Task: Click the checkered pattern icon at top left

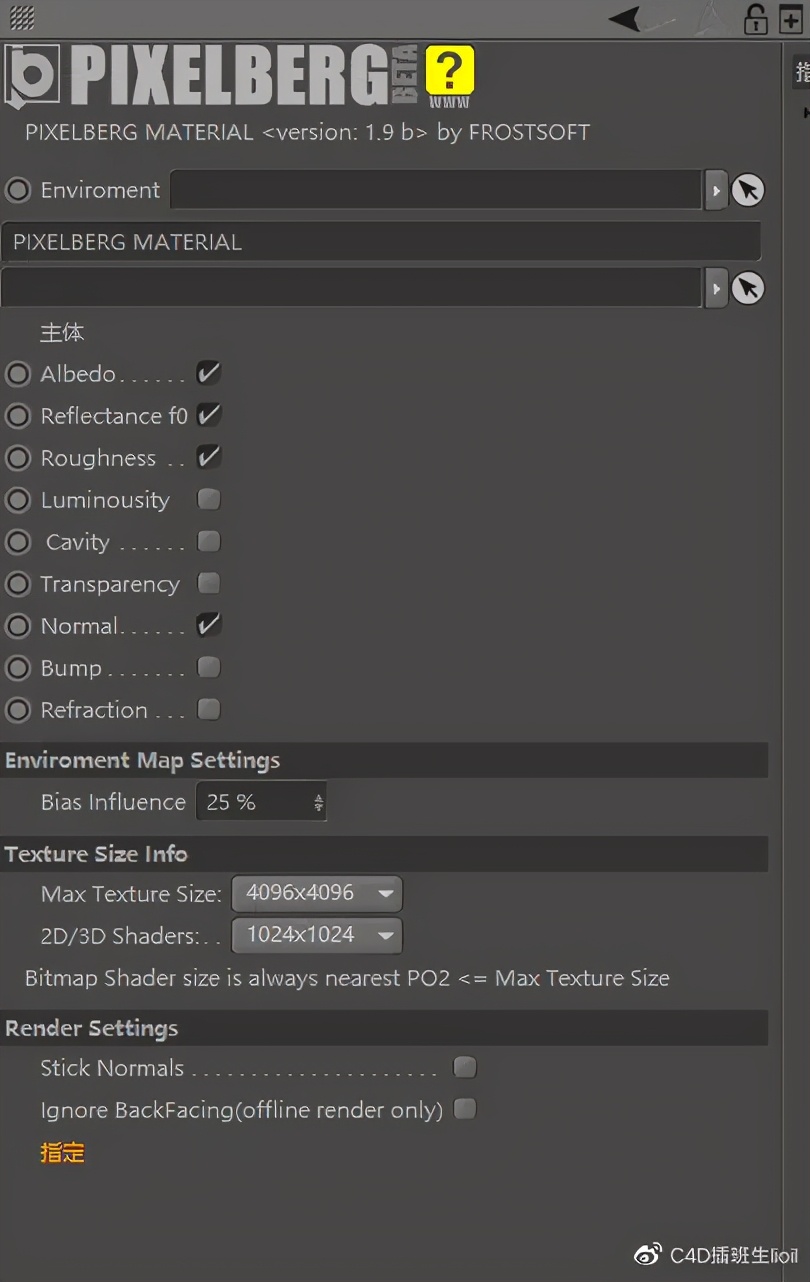Action: click(x=21, y=17)
